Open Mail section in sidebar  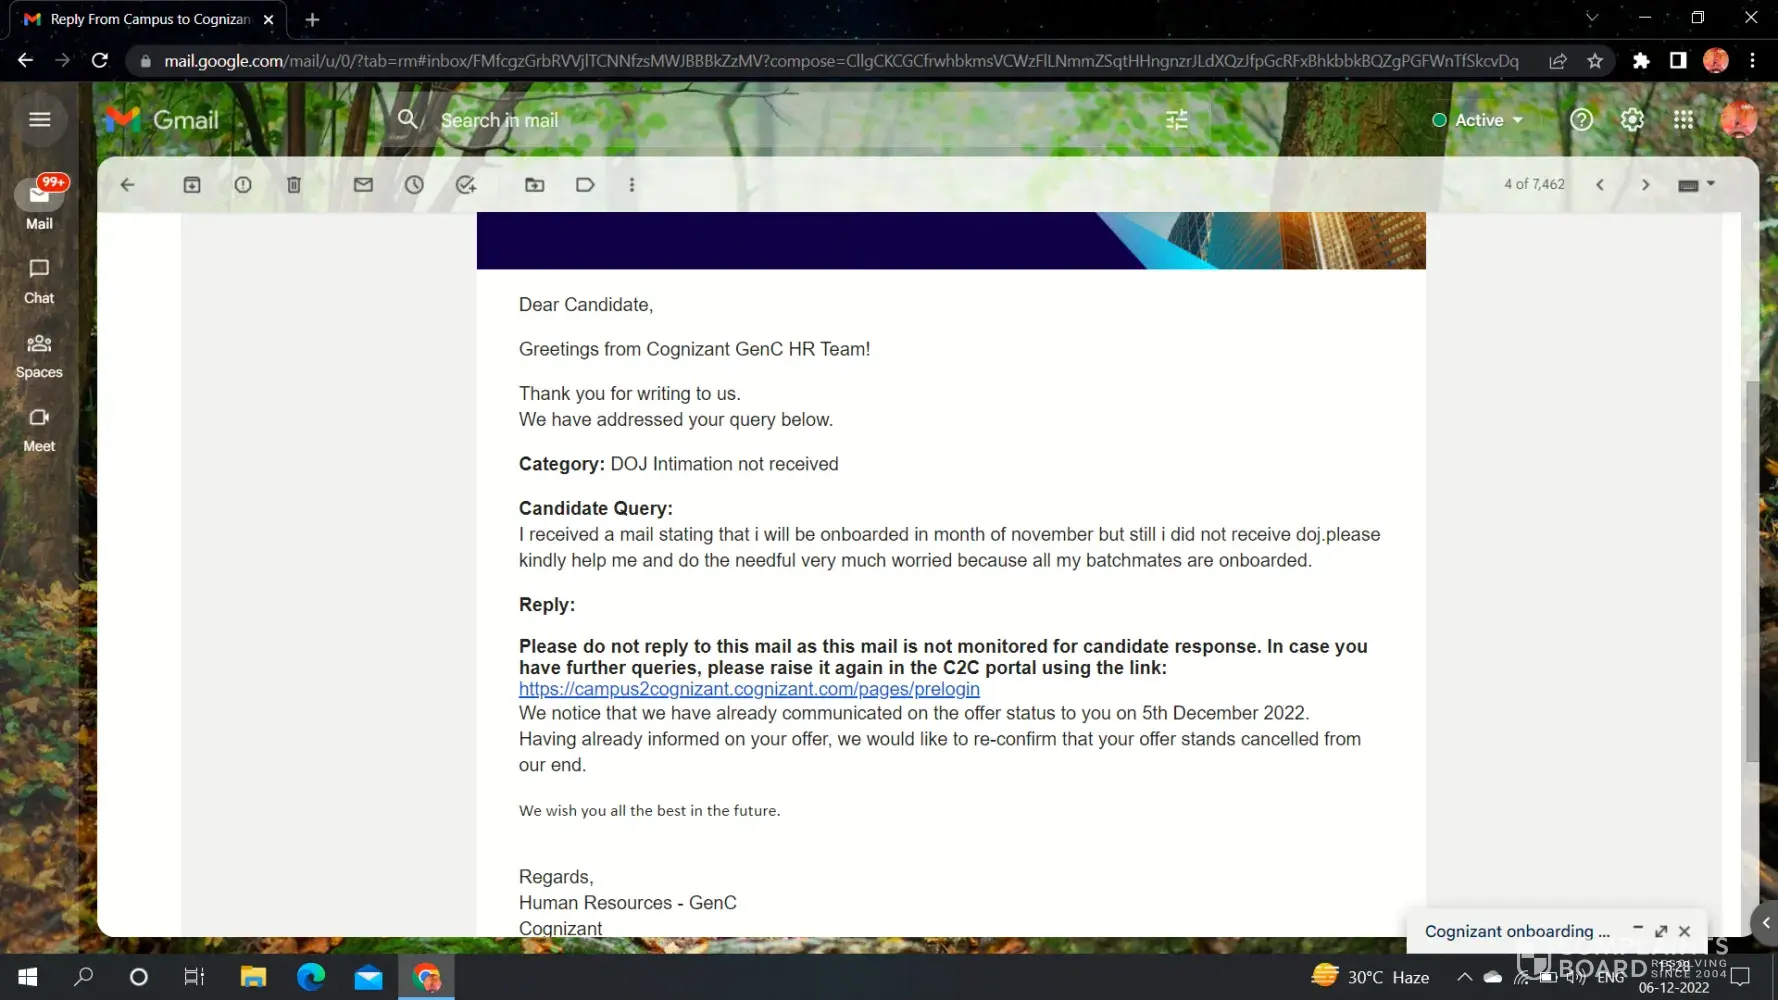coord(40,203)
